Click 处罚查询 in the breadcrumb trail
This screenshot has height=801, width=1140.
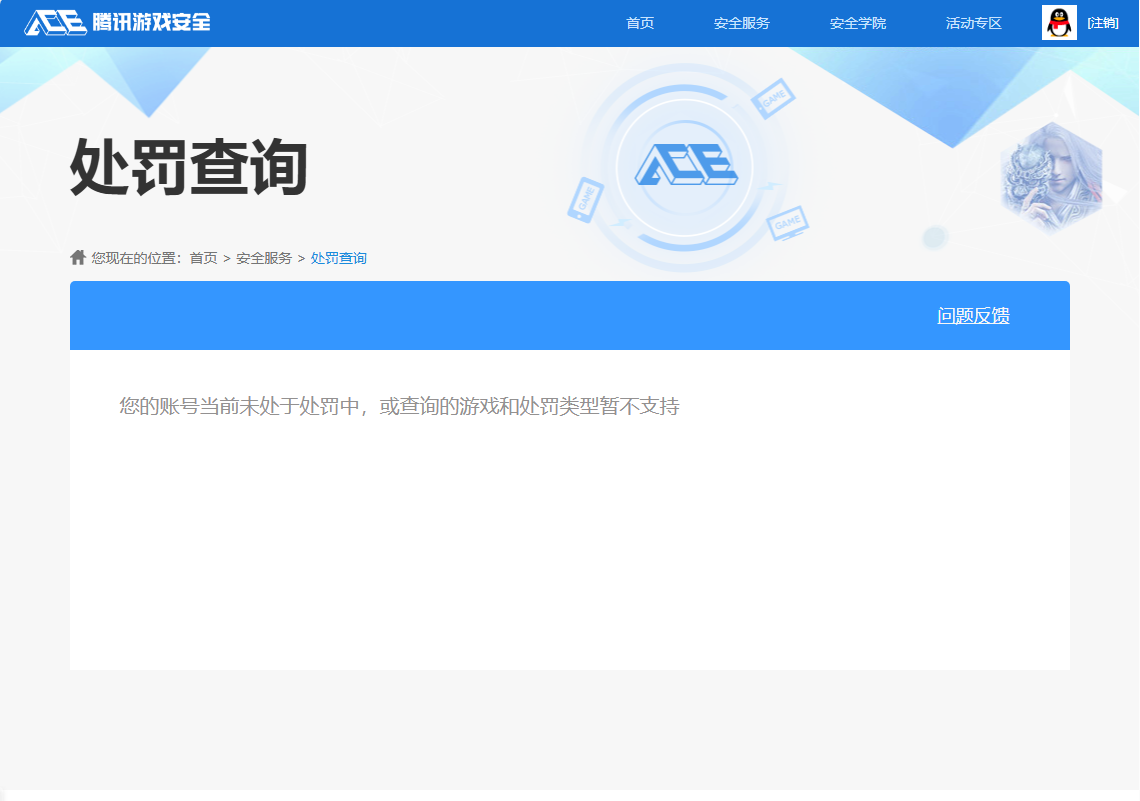pos(338,257)
